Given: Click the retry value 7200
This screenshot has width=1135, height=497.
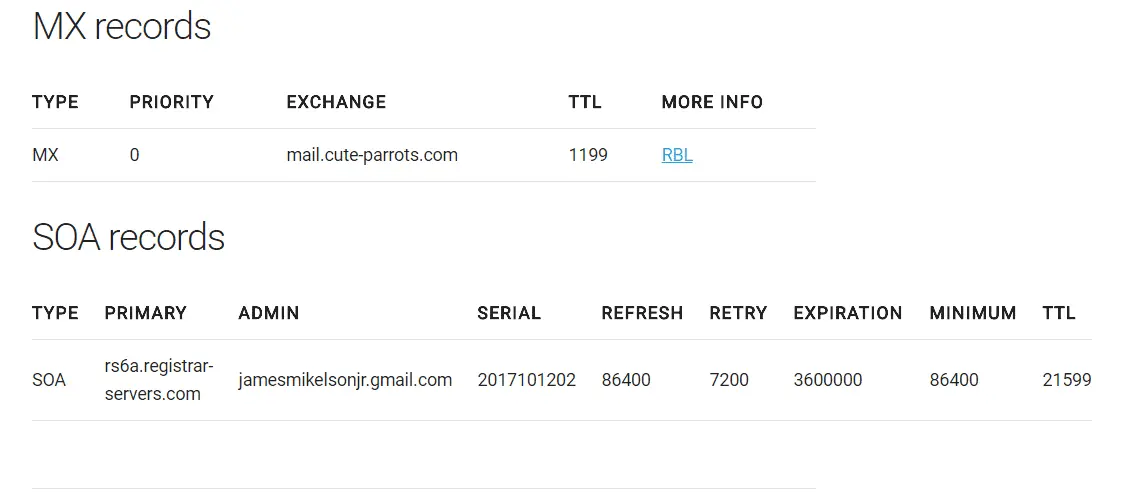Looking at the screenshot, I should tap(729, 380).
